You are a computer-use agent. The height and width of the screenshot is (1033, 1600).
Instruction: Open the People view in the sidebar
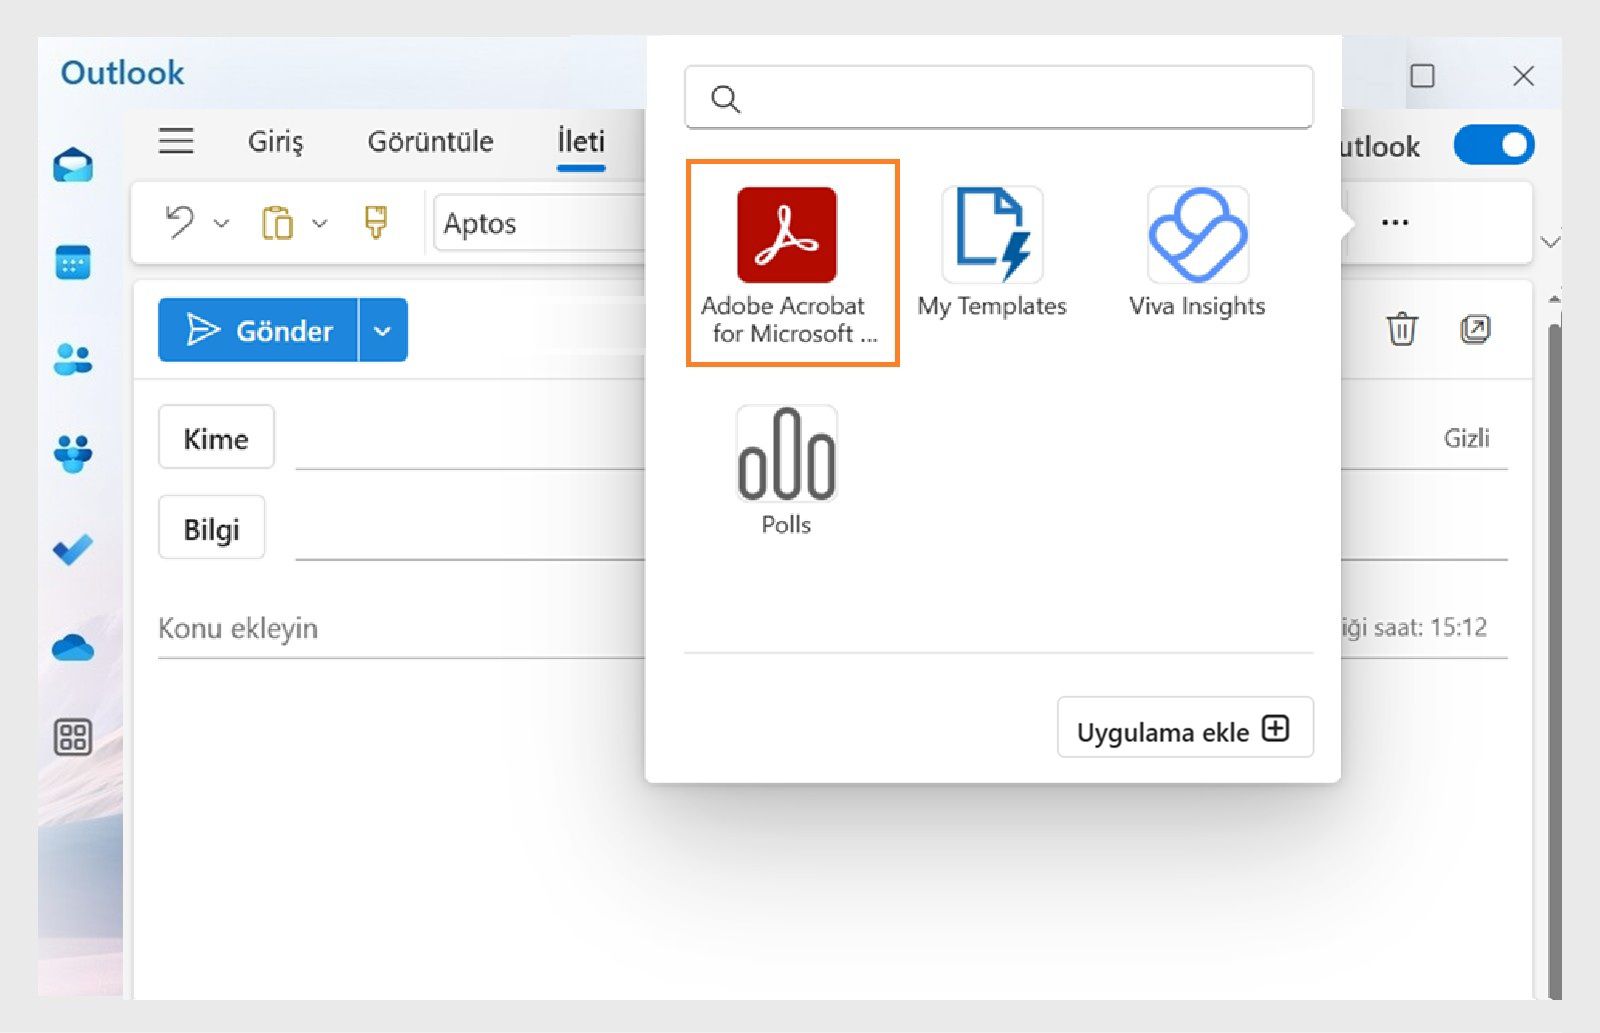(72, 360)
